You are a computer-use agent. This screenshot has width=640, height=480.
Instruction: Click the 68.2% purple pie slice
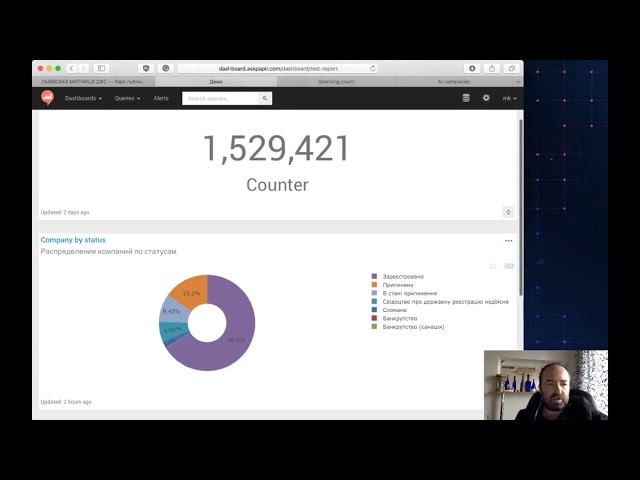236,338
